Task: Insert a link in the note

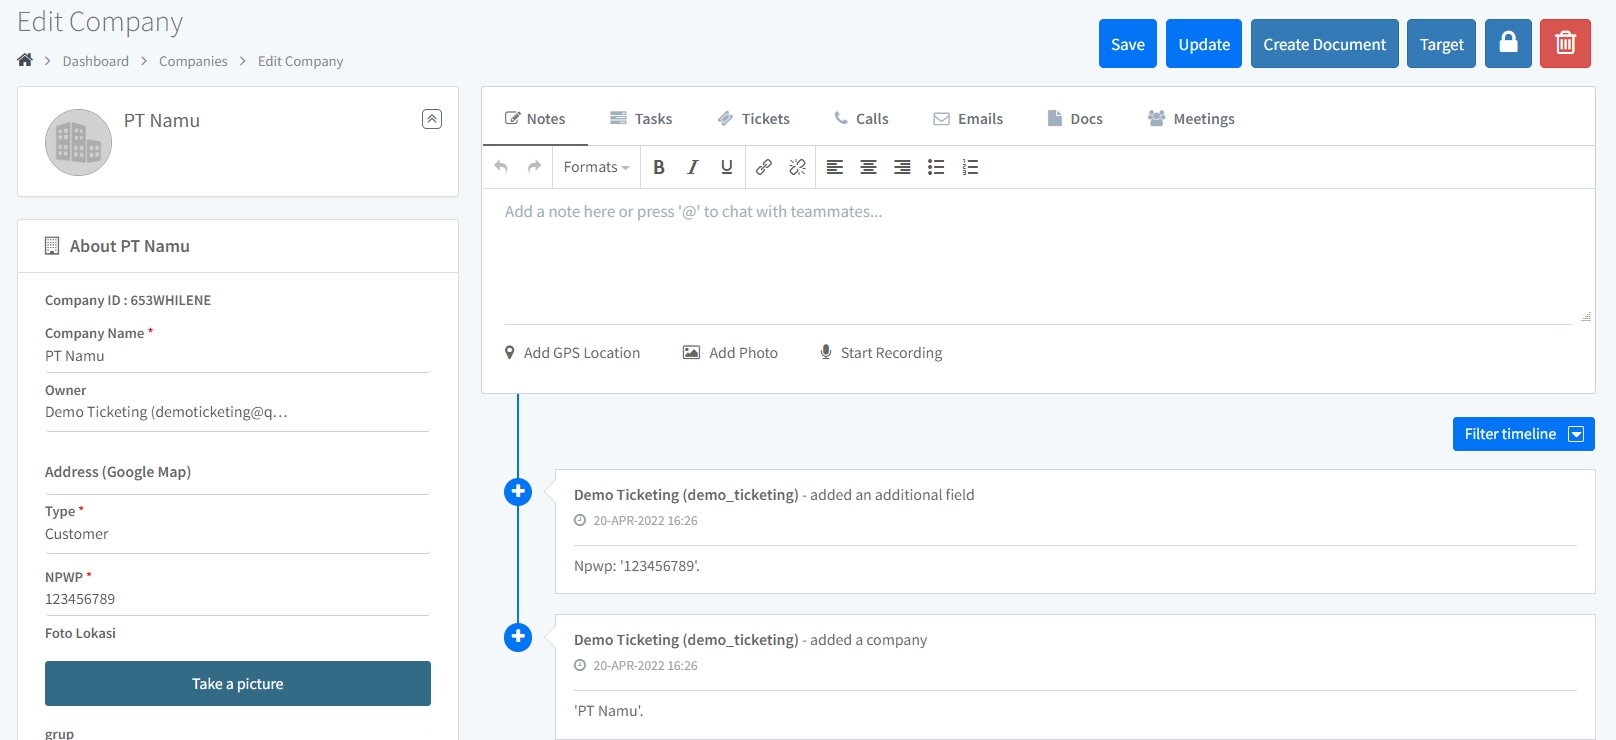Action: point(763,167)
